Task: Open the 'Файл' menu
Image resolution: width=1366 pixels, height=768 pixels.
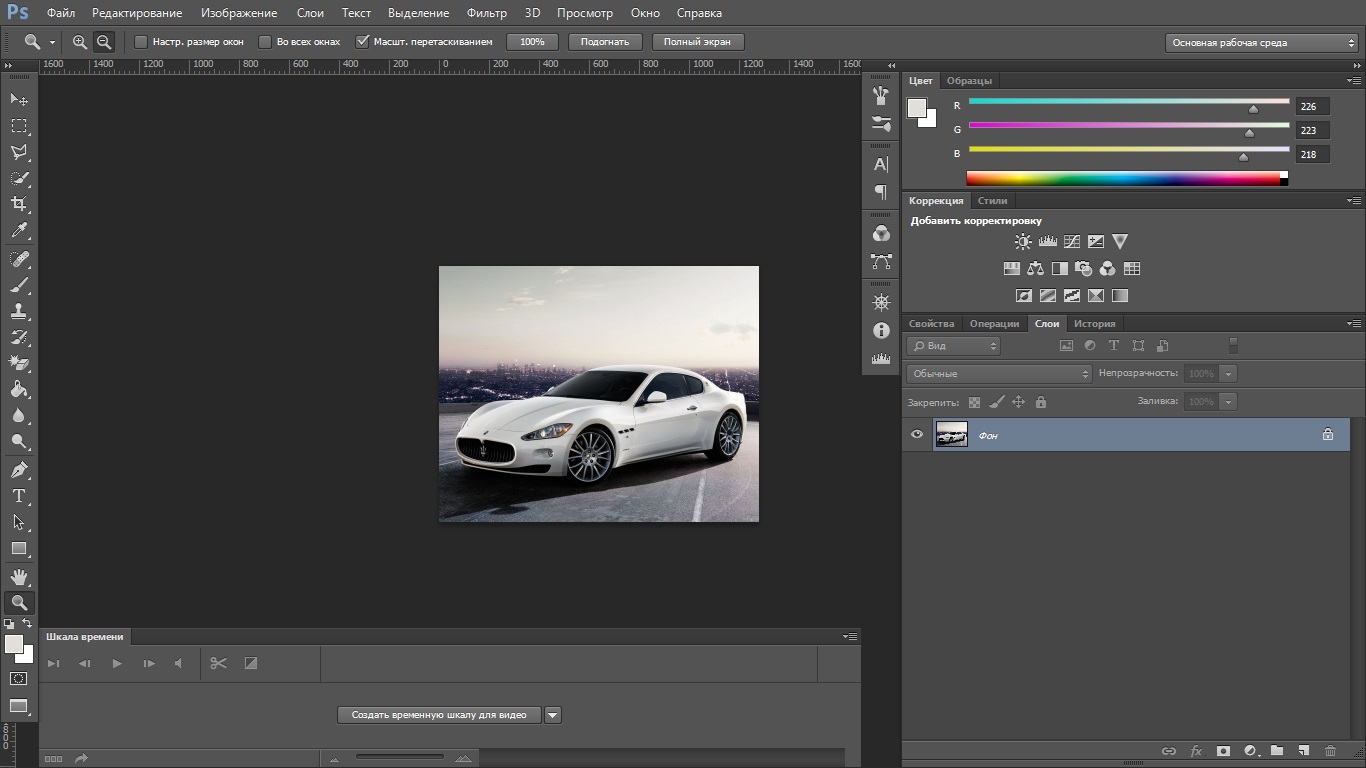Action: tap(60, 13)
